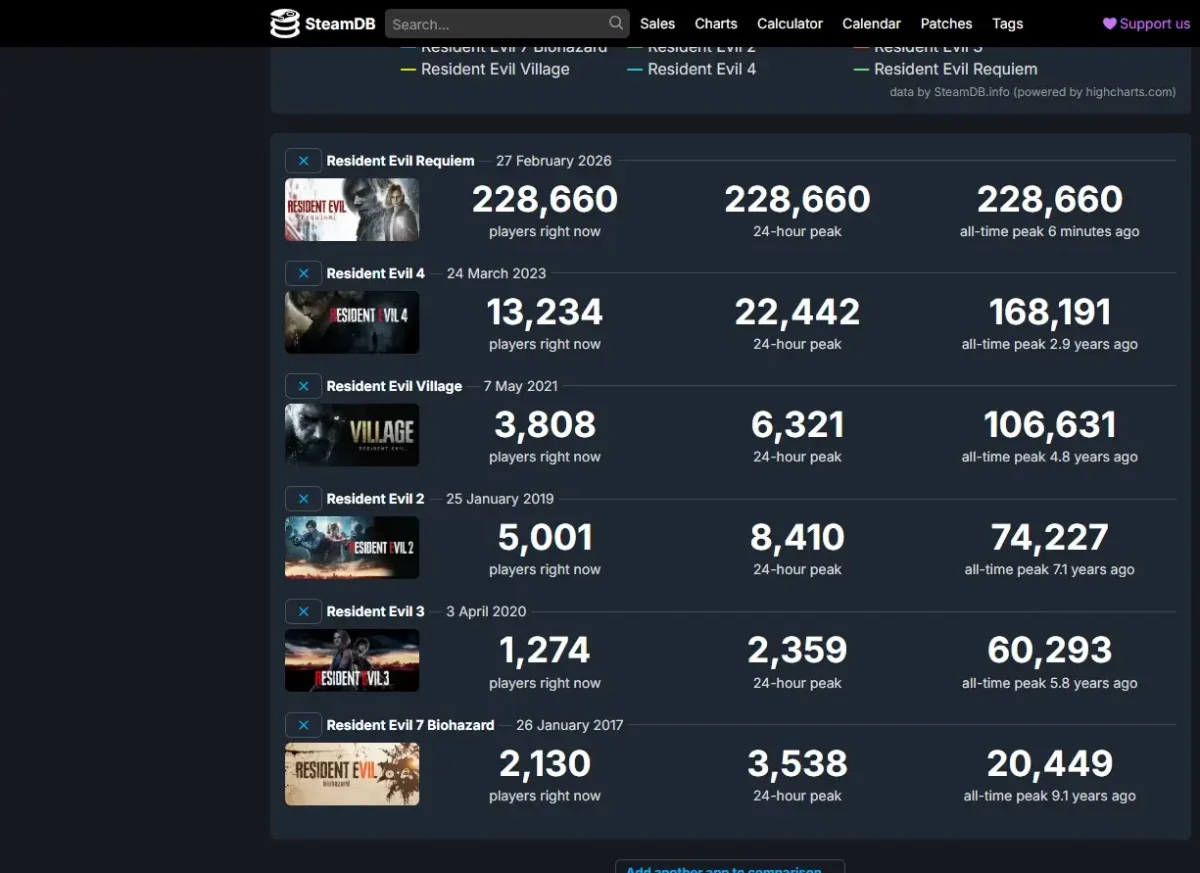Remove Resident Evil 3 from the comparison

pos(302,611)
